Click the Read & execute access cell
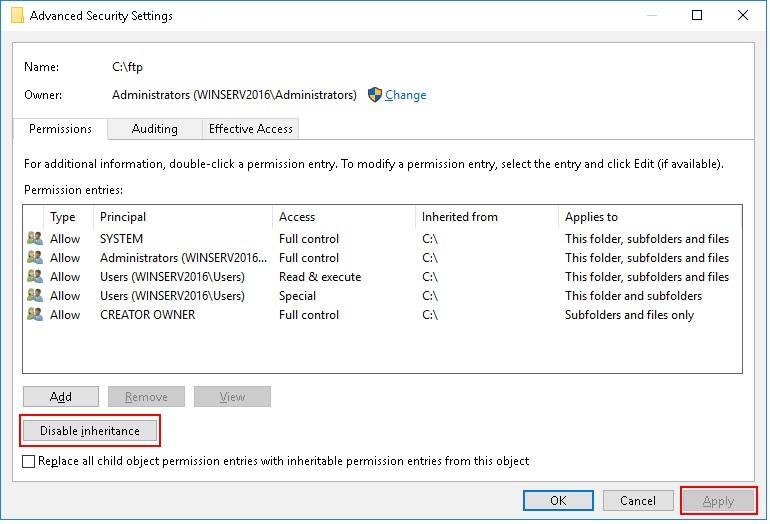Screen dimensions: 770x524 point(320,277)
